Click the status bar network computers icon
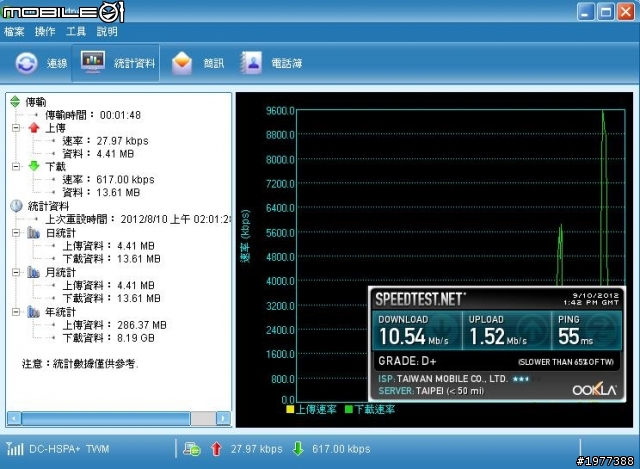The height and width of the screenshot is (469, 640). 191,449
